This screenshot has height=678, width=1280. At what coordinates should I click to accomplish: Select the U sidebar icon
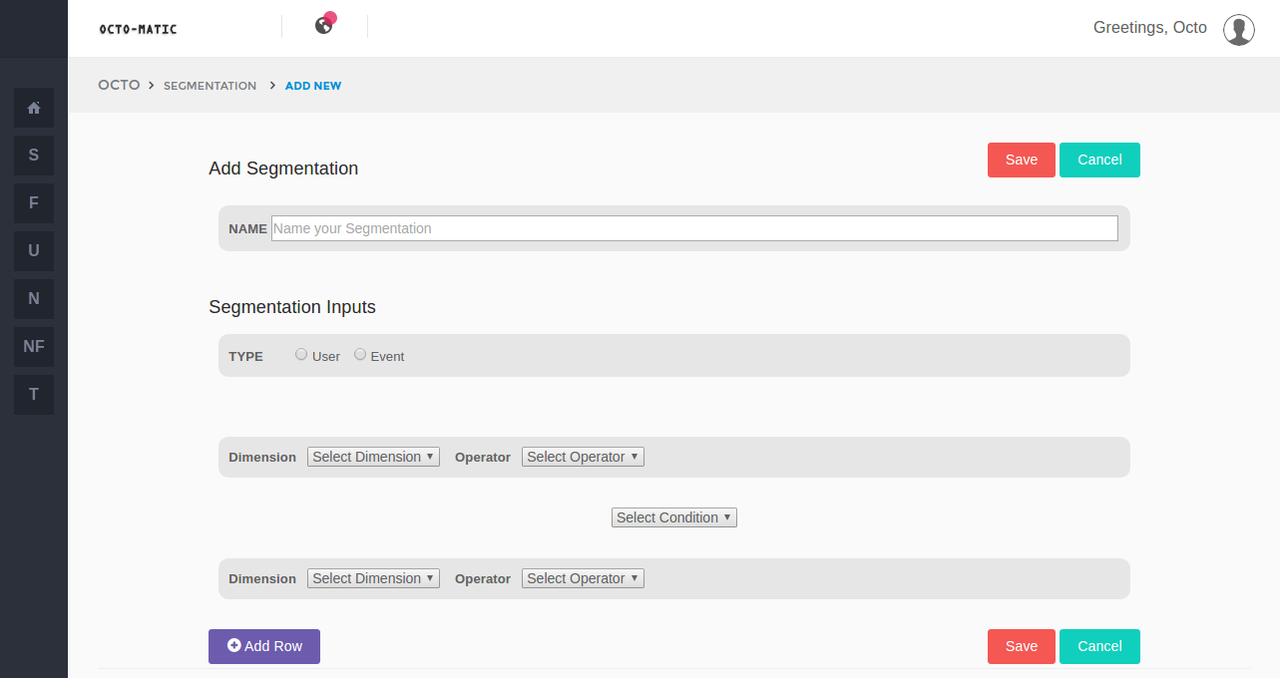click(34, 251)
